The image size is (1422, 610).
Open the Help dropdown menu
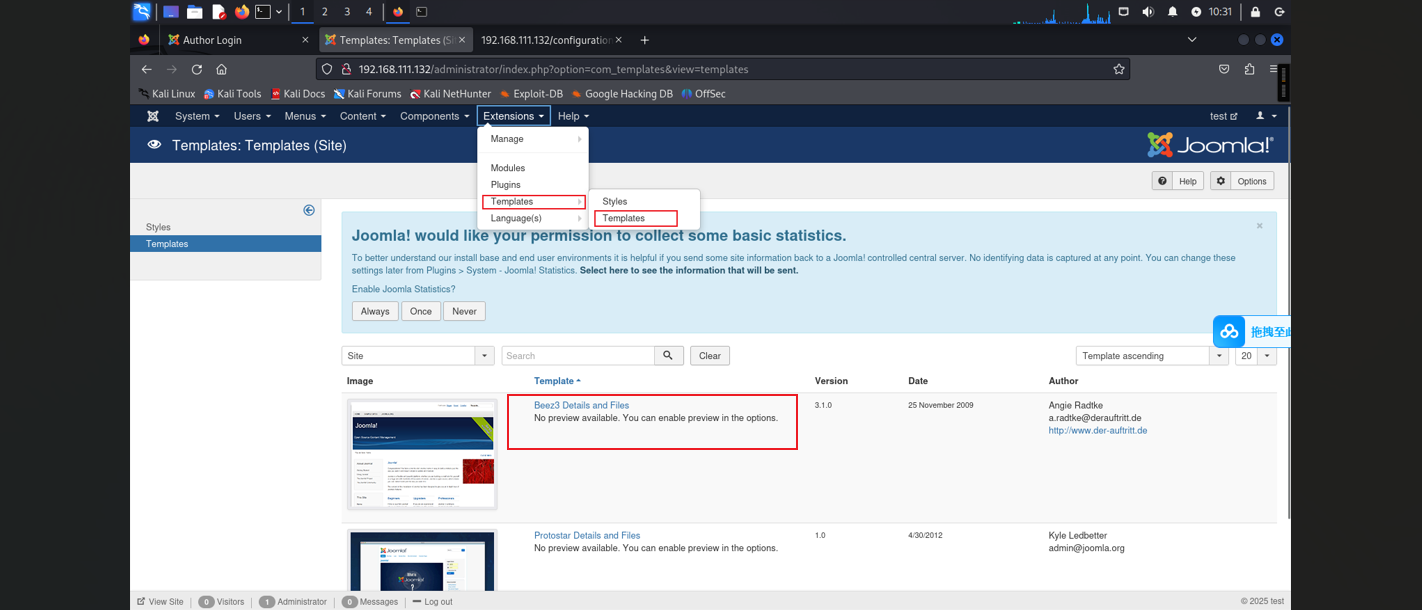click(x=573, y=116)
